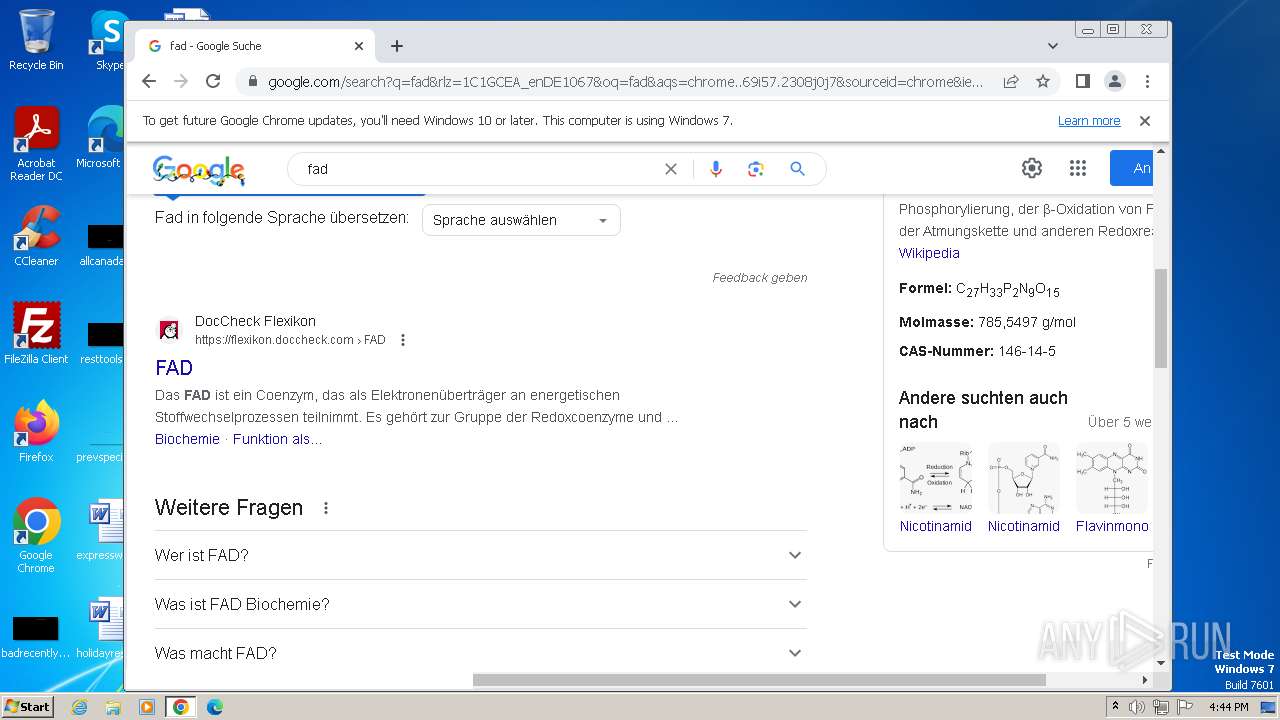
Task: Open CCleaner desktop icon
Action: tap(36, 236)
